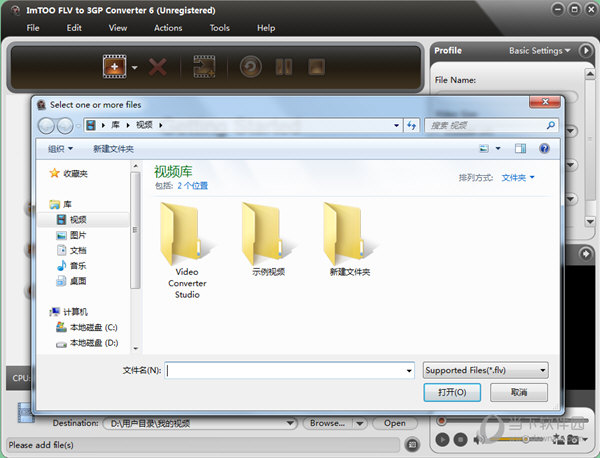Toggle the preview pane icon
Viewport: 600px width, 458px height.
(520, 148)
